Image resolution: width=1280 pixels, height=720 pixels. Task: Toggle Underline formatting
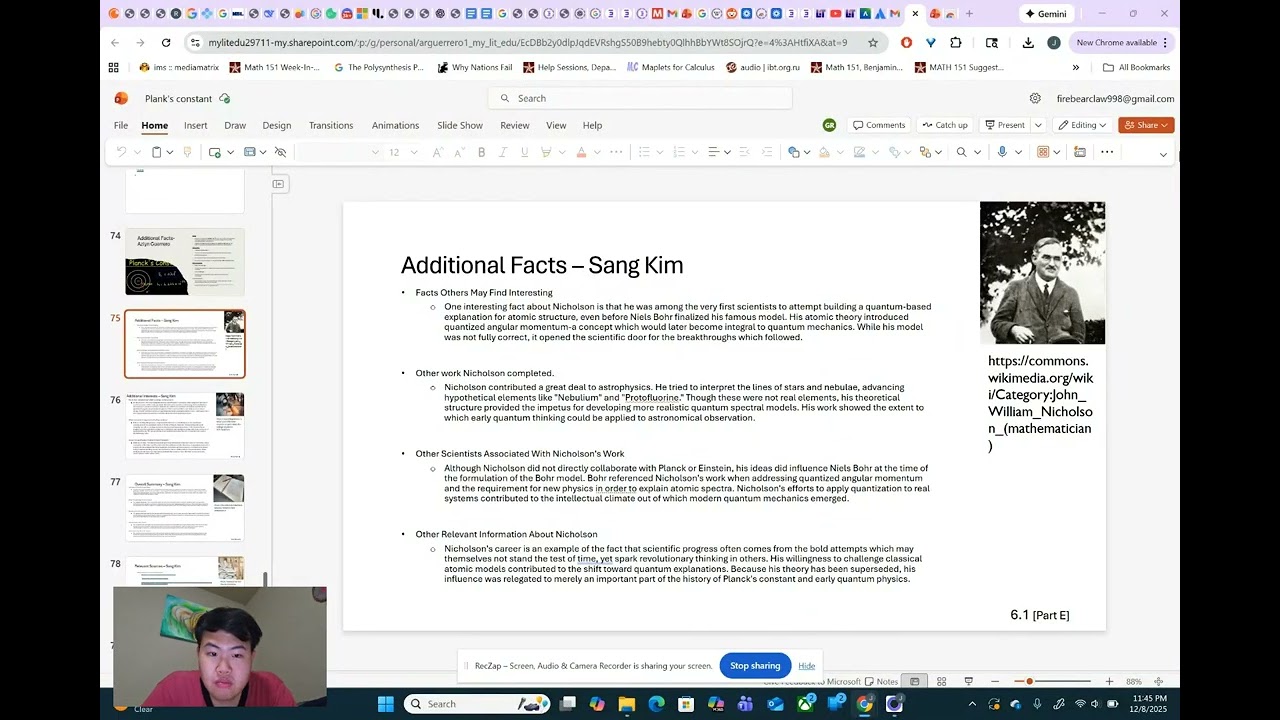pos(524,152)
